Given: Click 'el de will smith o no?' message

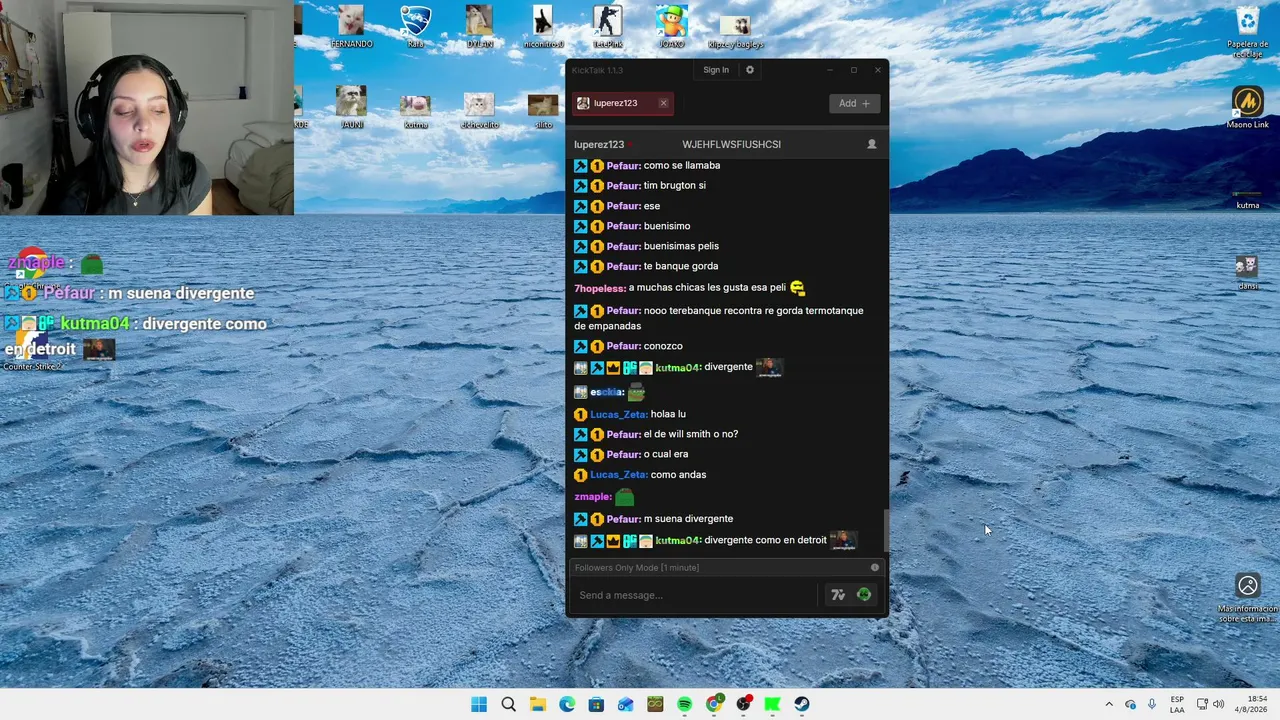Looking at the screenshot, I should tap(691, 434).
